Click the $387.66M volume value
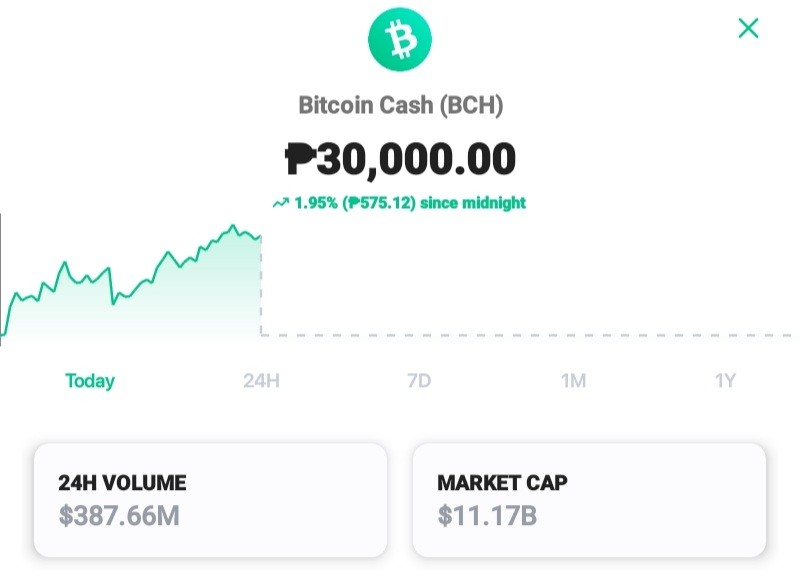 click(119, 516)
